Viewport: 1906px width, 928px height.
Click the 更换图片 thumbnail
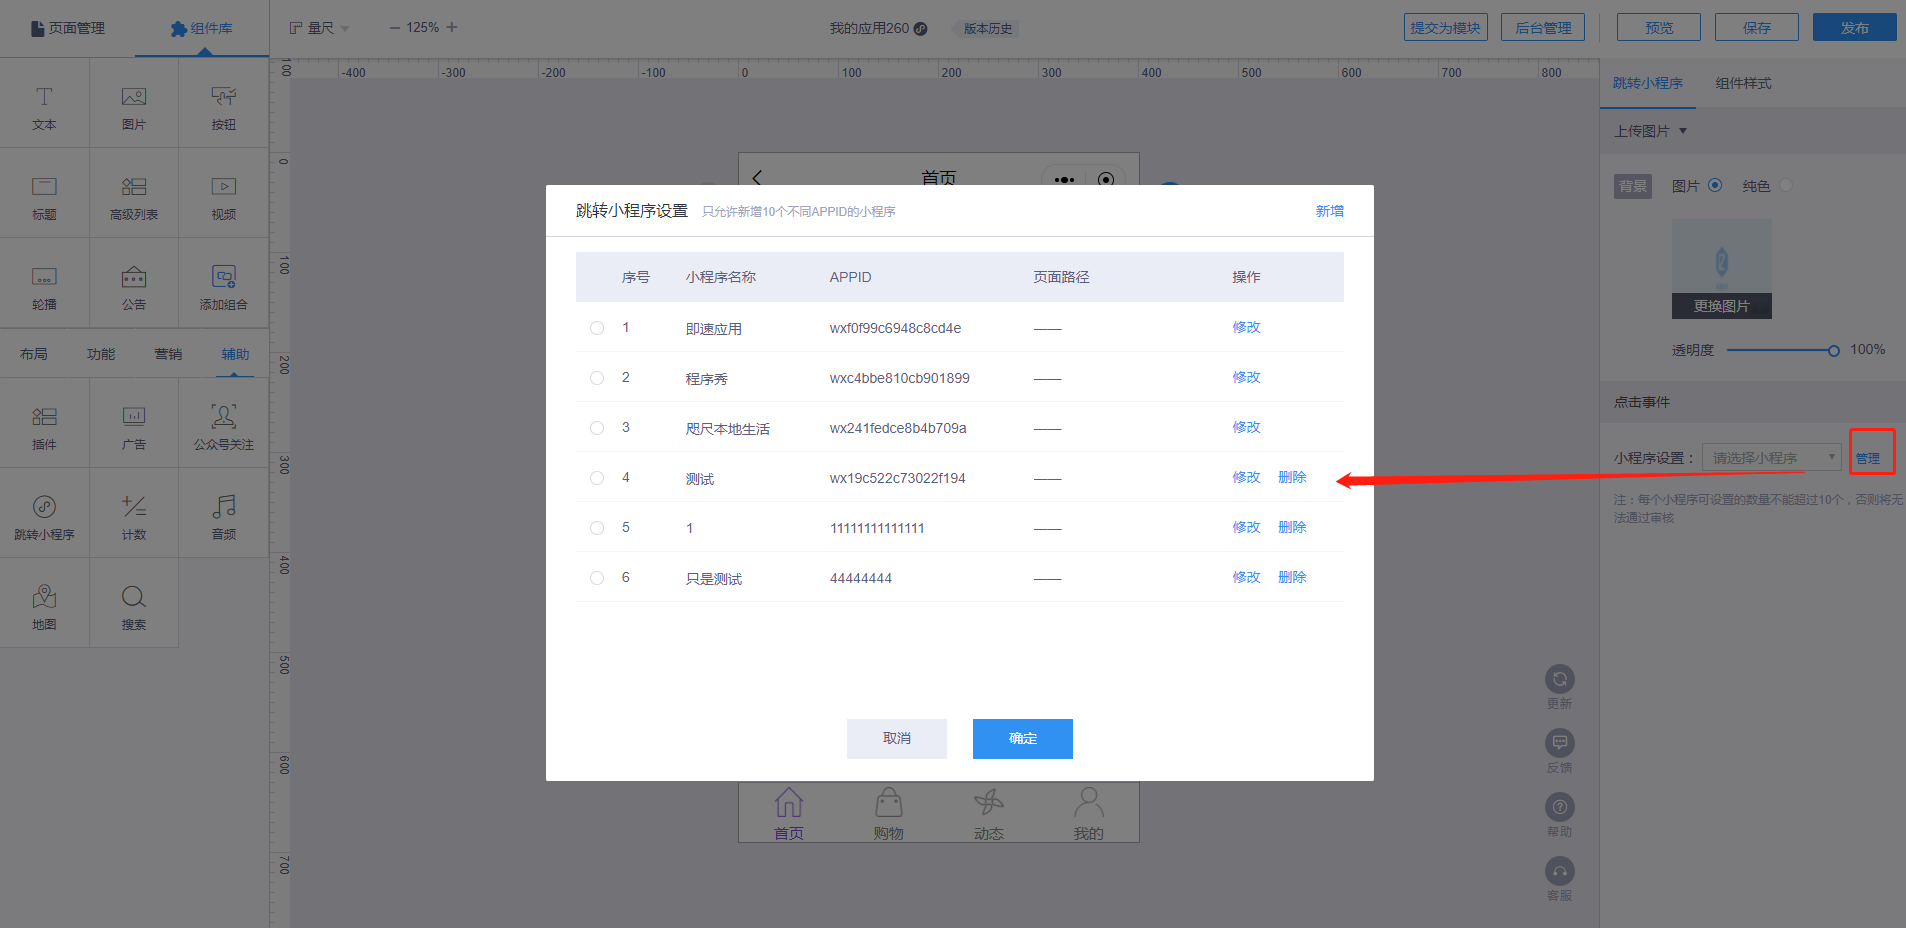click(1722, 269)
